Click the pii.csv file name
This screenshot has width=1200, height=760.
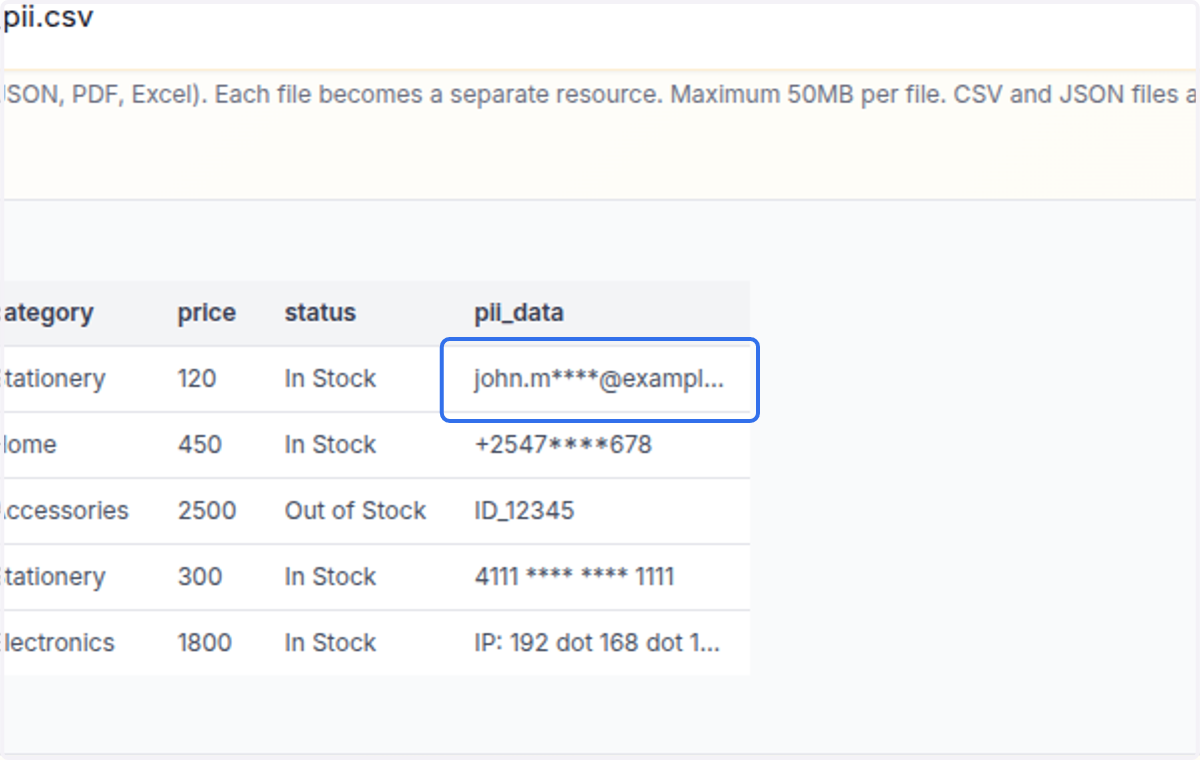48,18
